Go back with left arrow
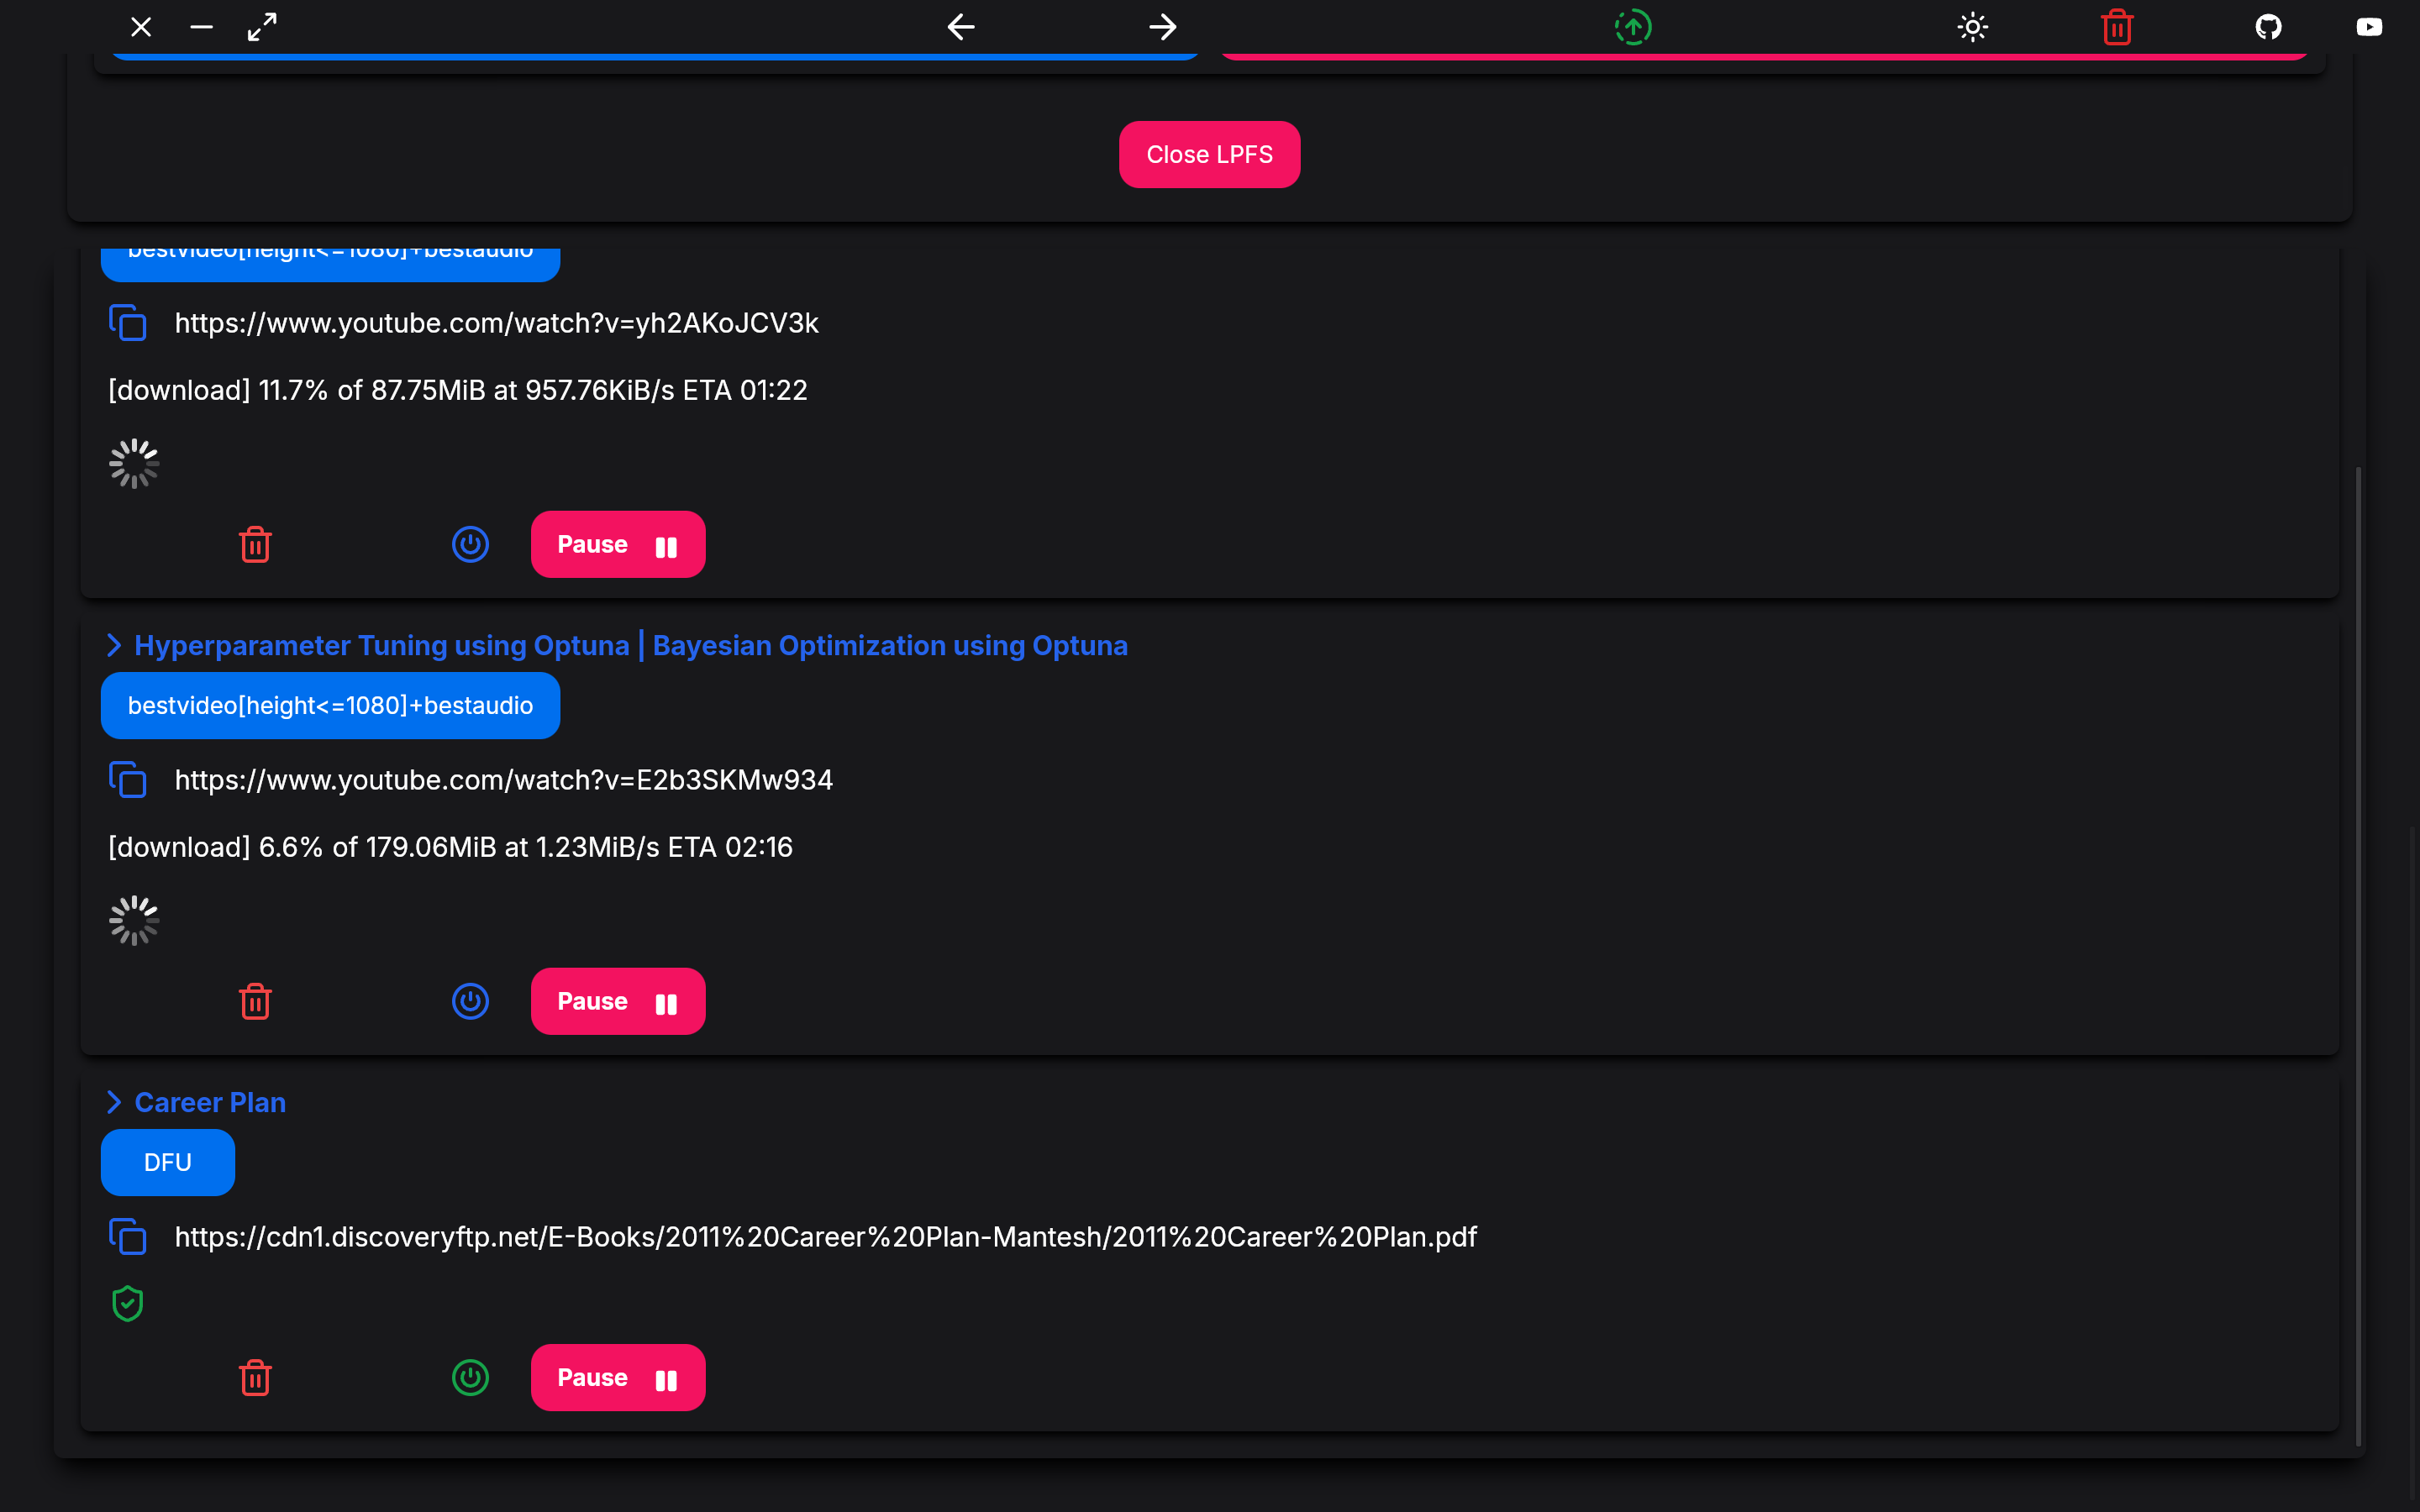 coord(960,27)
